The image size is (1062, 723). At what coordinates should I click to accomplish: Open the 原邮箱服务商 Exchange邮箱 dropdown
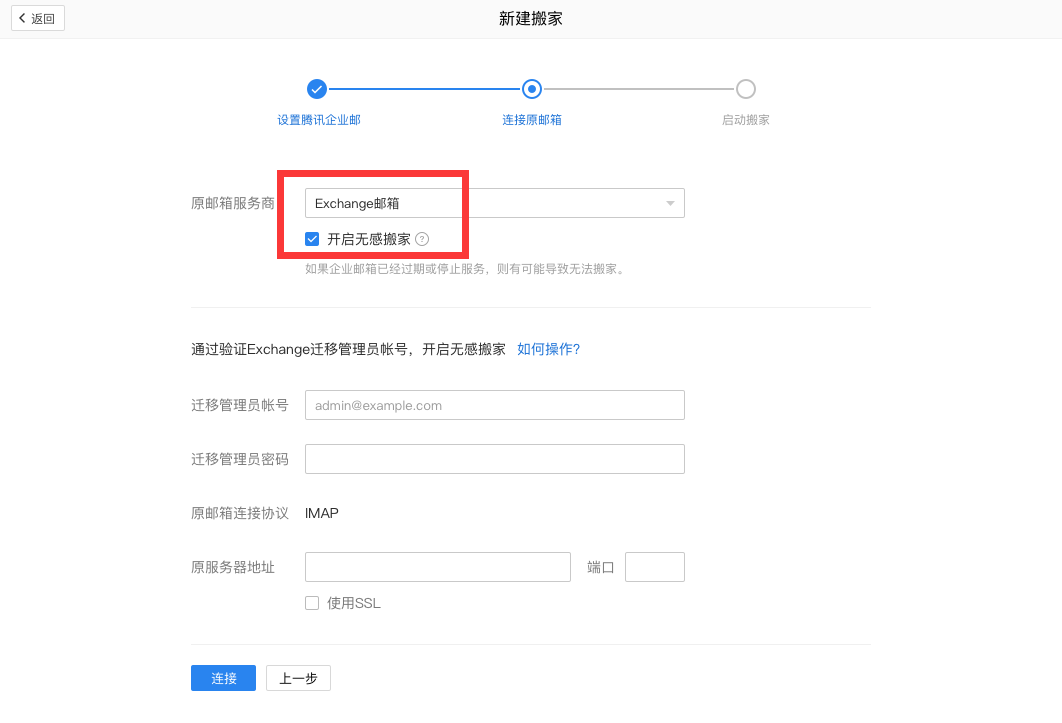(x=494, y=203)
